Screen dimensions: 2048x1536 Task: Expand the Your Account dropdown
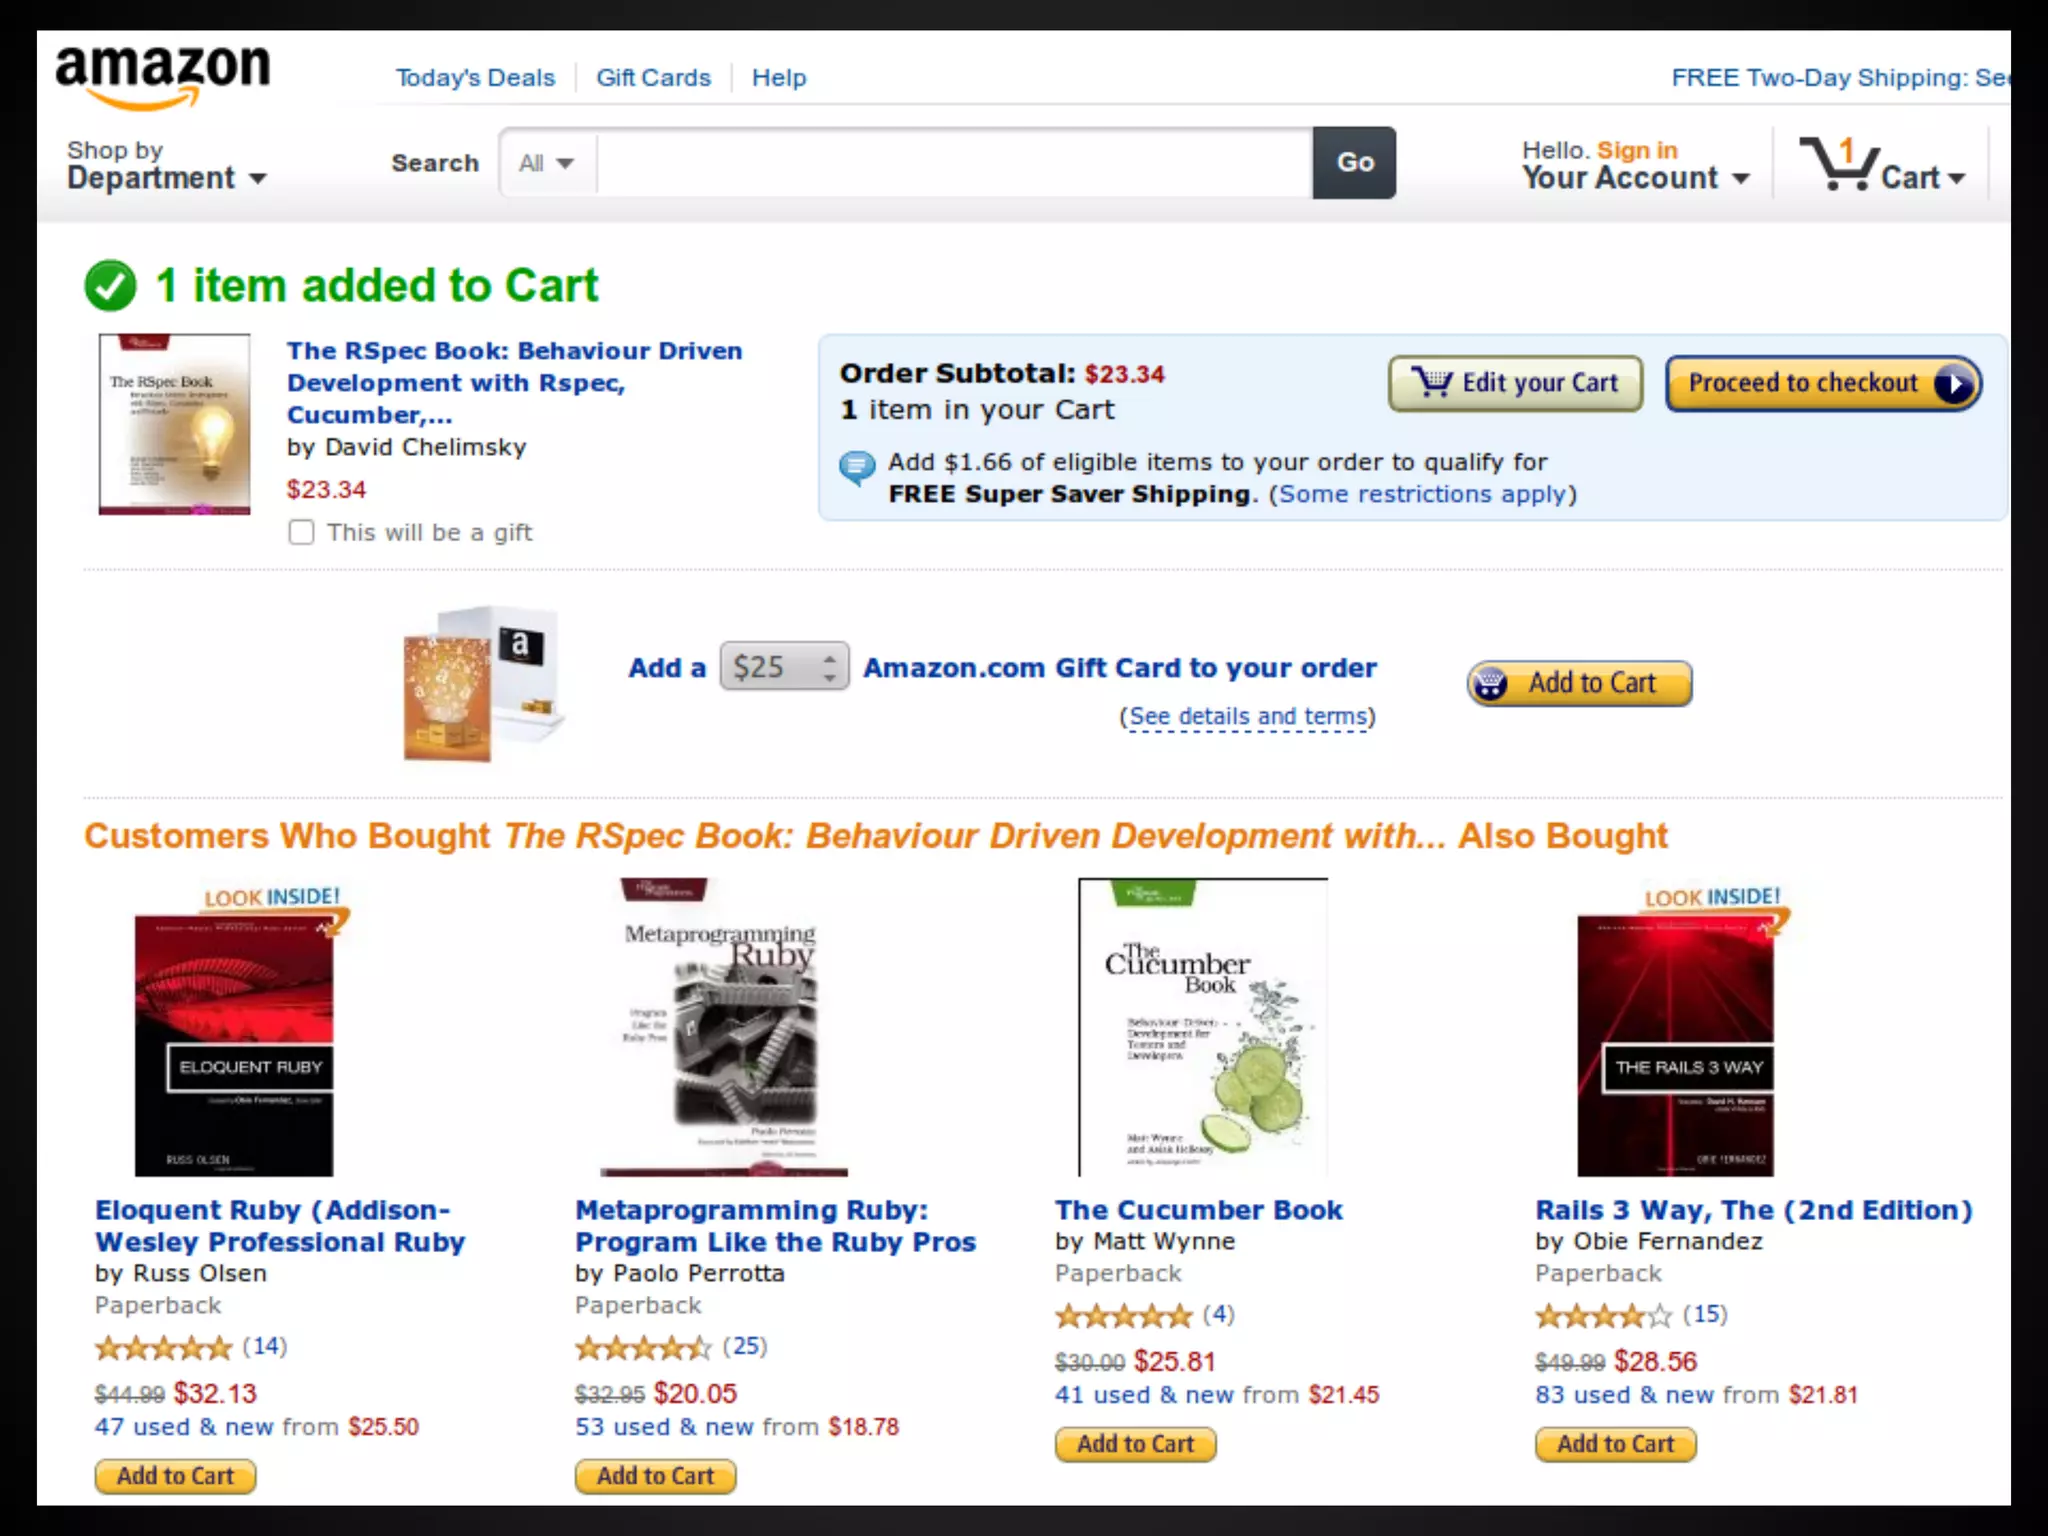coord(1636,165)
